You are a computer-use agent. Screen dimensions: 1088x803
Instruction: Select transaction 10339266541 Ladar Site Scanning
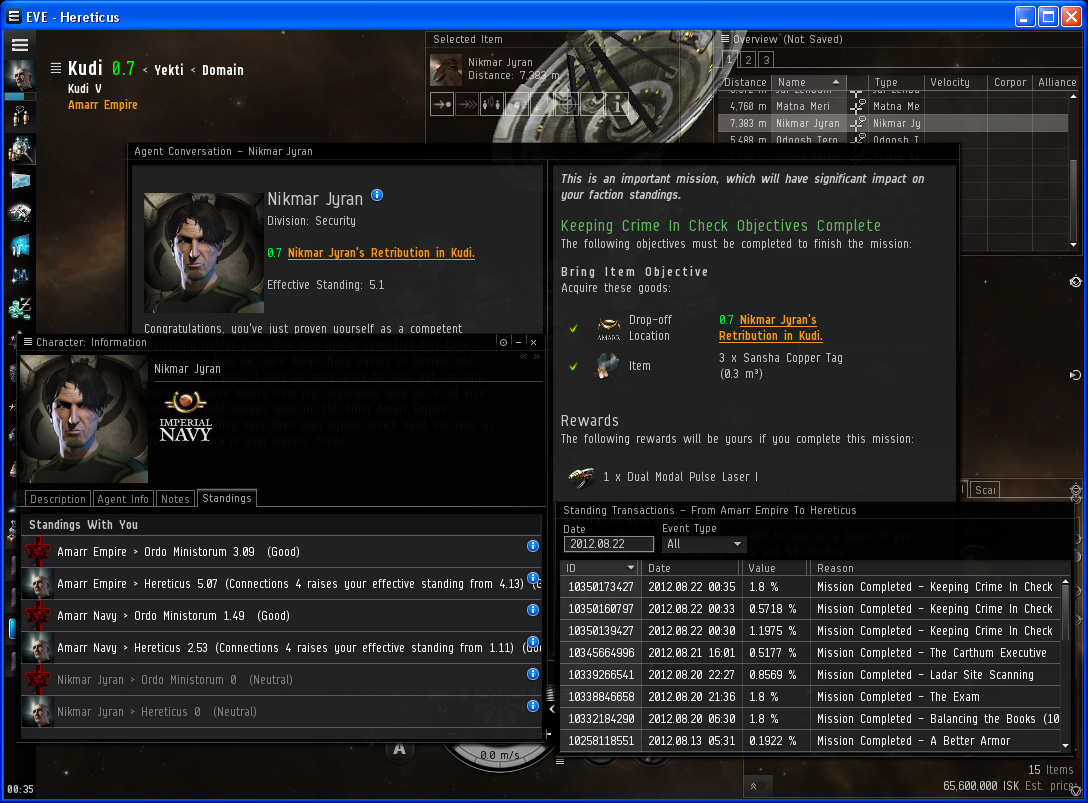(810, 675)
